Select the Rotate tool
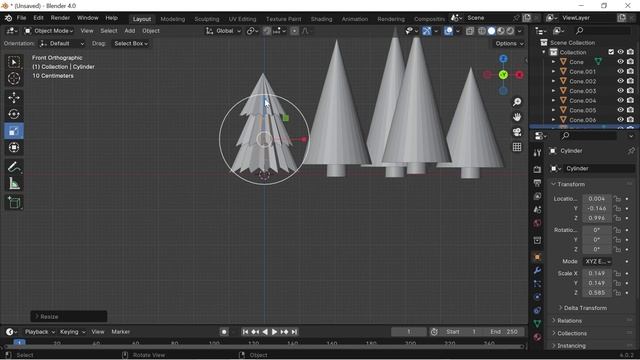This screenshot has width=640, height=360. pos(14,114)
